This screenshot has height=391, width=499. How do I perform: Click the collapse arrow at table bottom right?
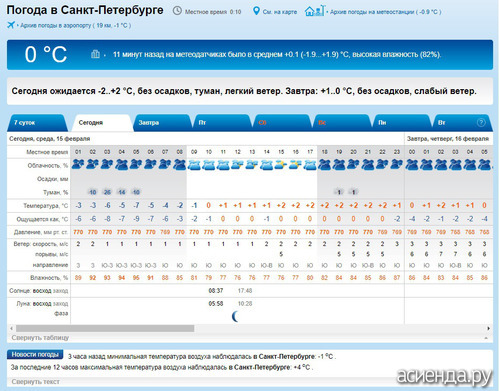pyautogui.click(x=486, y=338)
